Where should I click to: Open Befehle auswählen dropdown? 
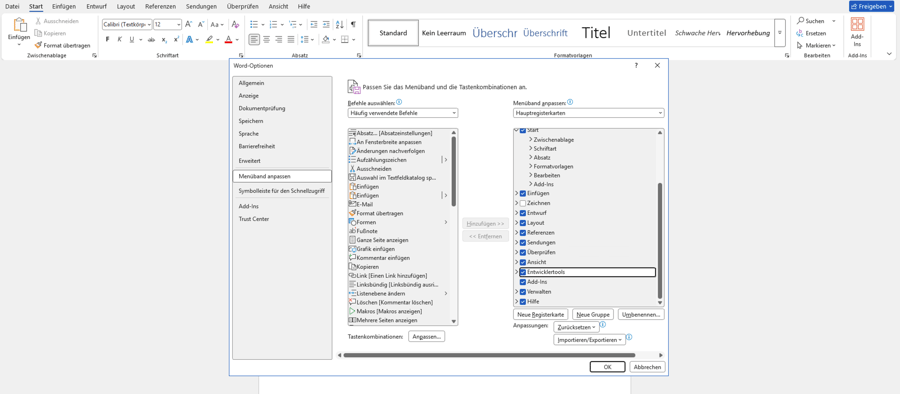click(x=403, y=113)
